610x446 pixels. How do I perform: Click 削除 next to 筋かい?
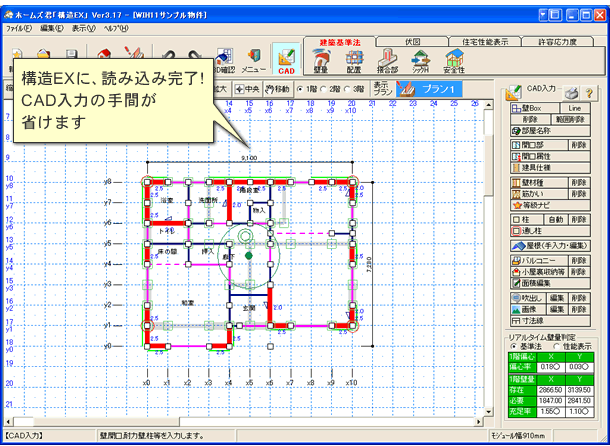tap(579, 194)
